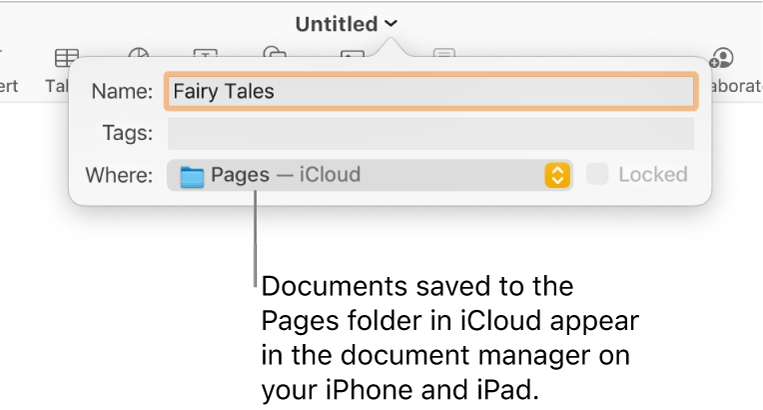Click the Name field containing Fairy Tales
The image size is (763, 410).
[430, 91]
